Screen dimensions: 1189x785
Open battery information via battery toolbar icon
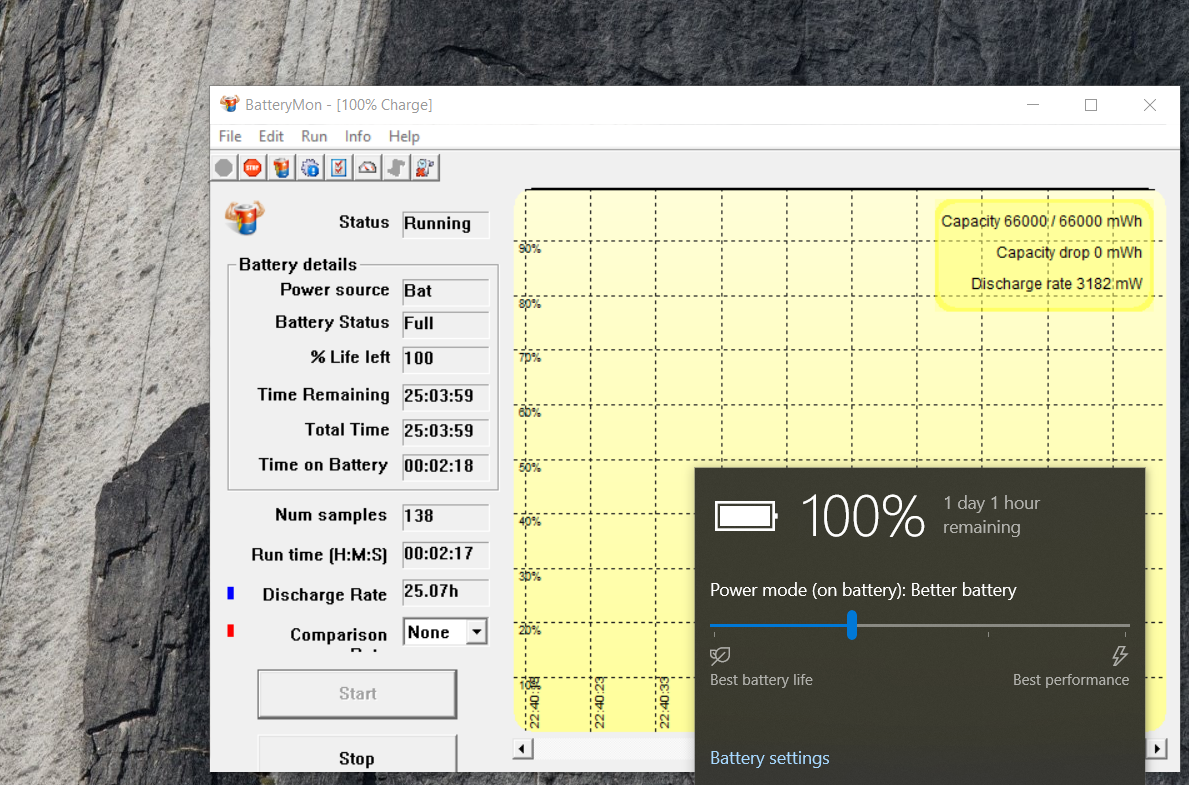click(x=281, y=168)
